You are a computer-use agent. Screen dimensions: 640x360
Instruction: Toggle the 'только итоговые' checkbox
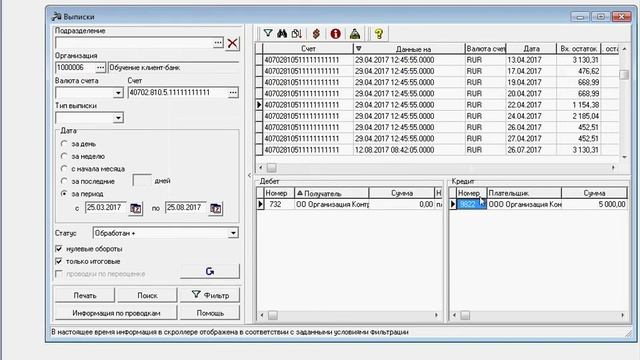tap(59, 261)
